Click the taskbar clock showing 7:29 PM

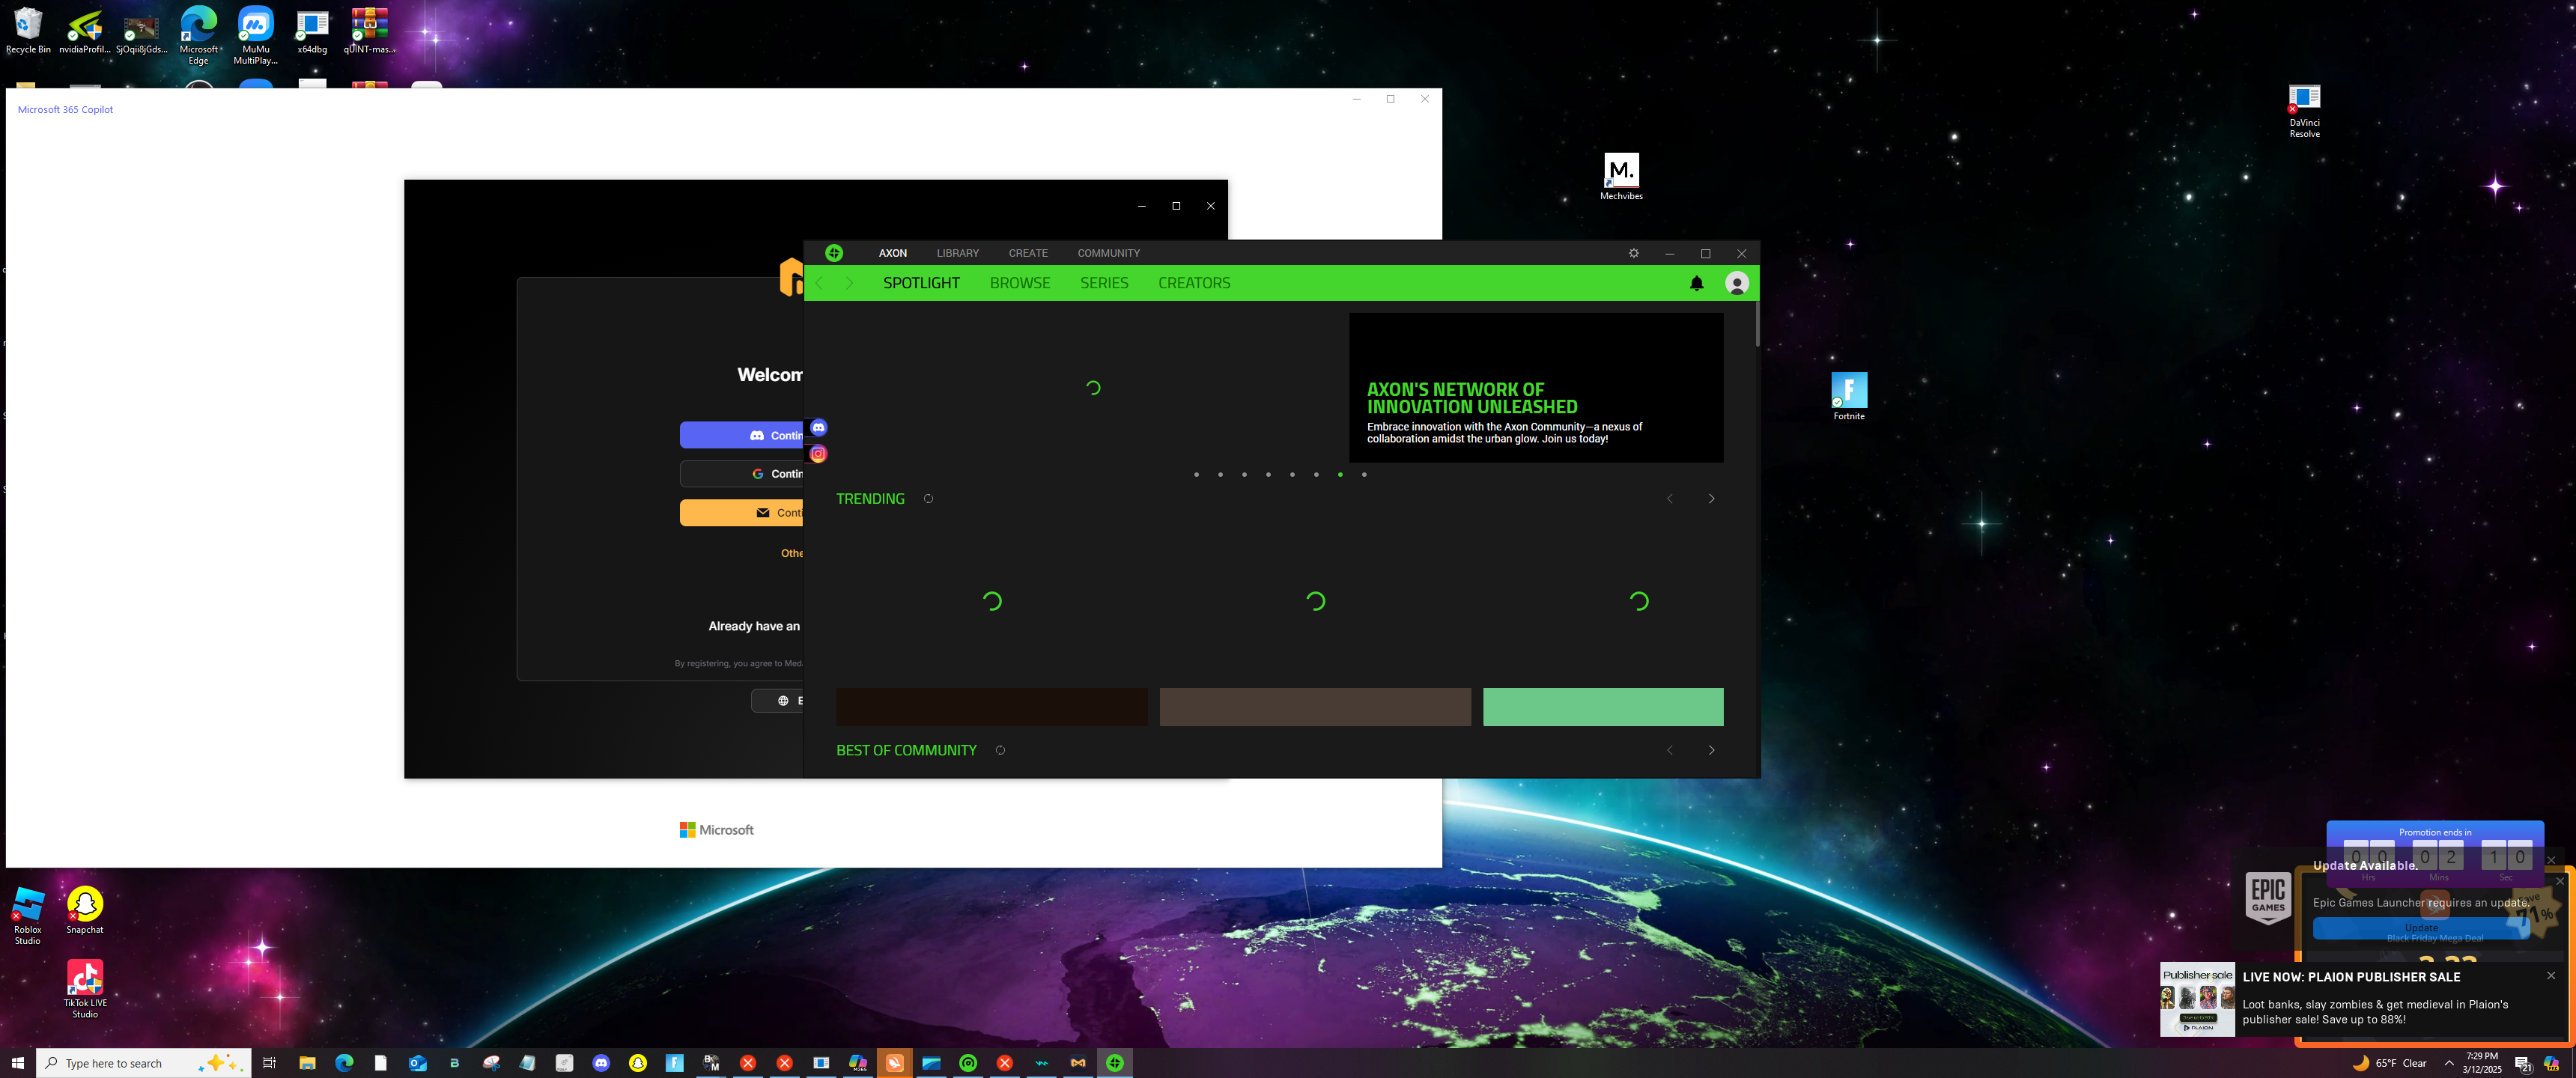click(x=2482, y=1063)
